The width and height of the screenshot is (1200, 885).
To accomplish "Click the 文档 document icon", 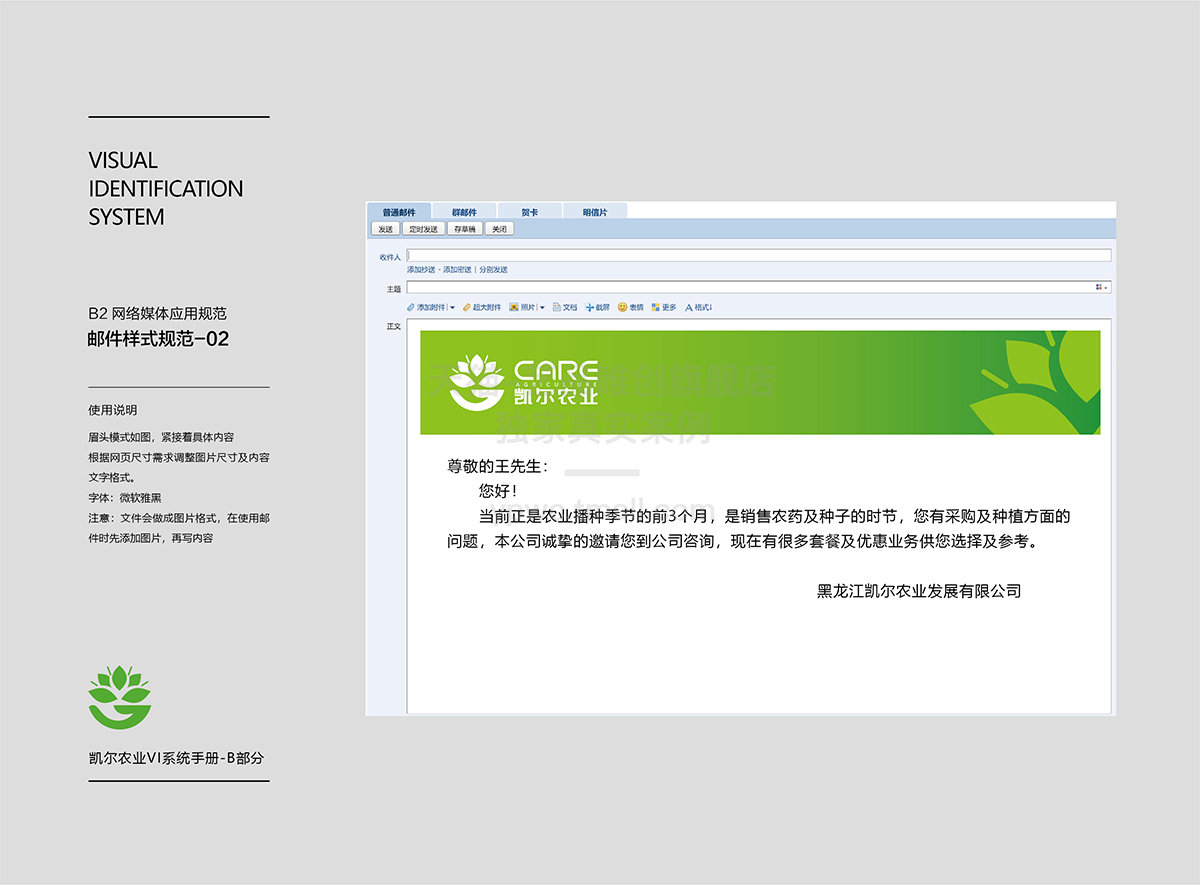I will pos(557,308).
